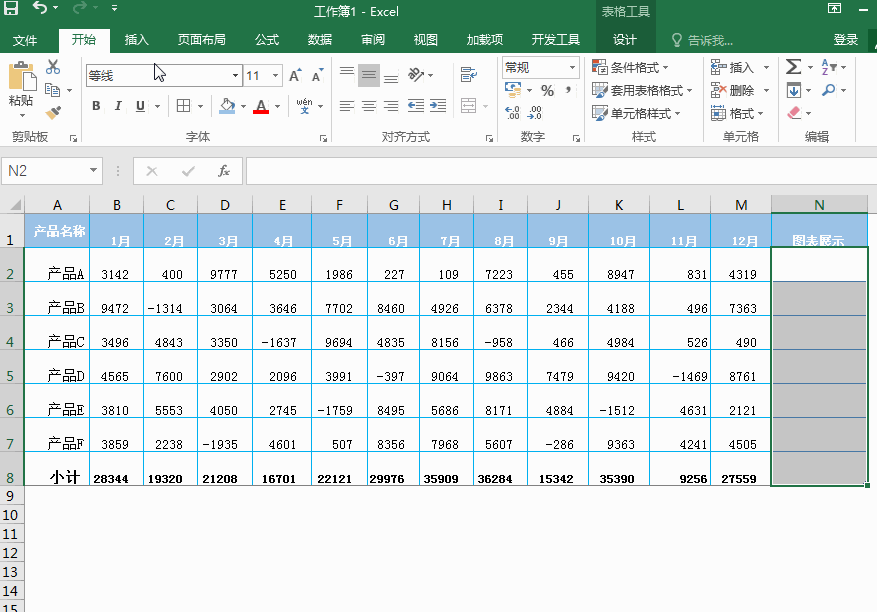This screenshot has height=612, width=877.
Task: Click the Cut scissors icon
Action: point(53,67)
